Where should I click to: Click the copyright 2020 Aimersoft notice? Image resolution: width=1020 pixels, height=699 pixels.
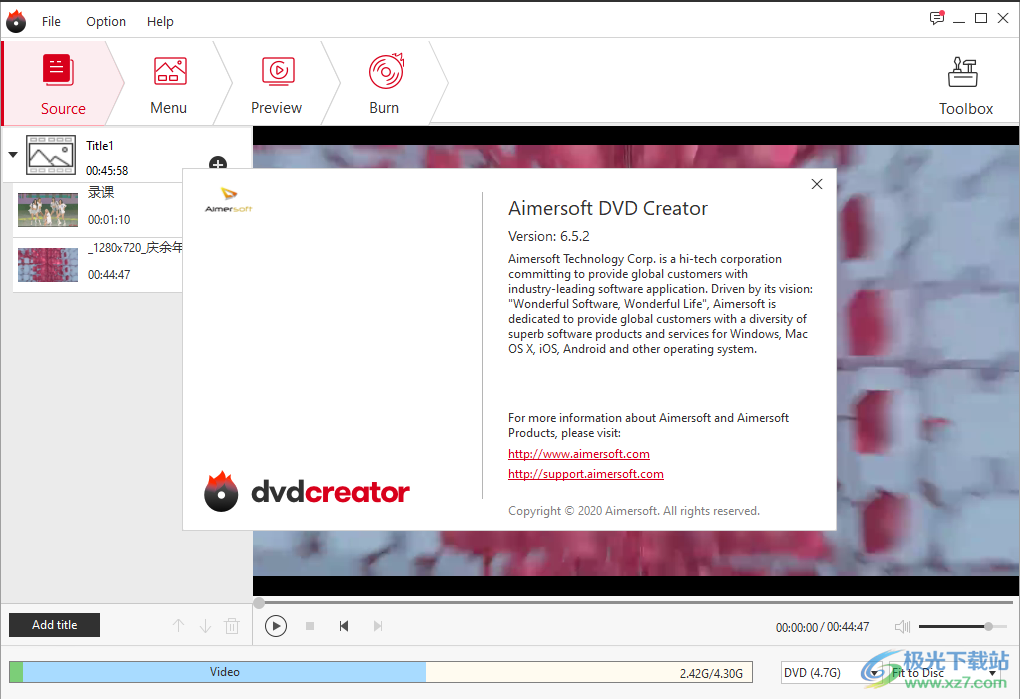tap(634, 511)
